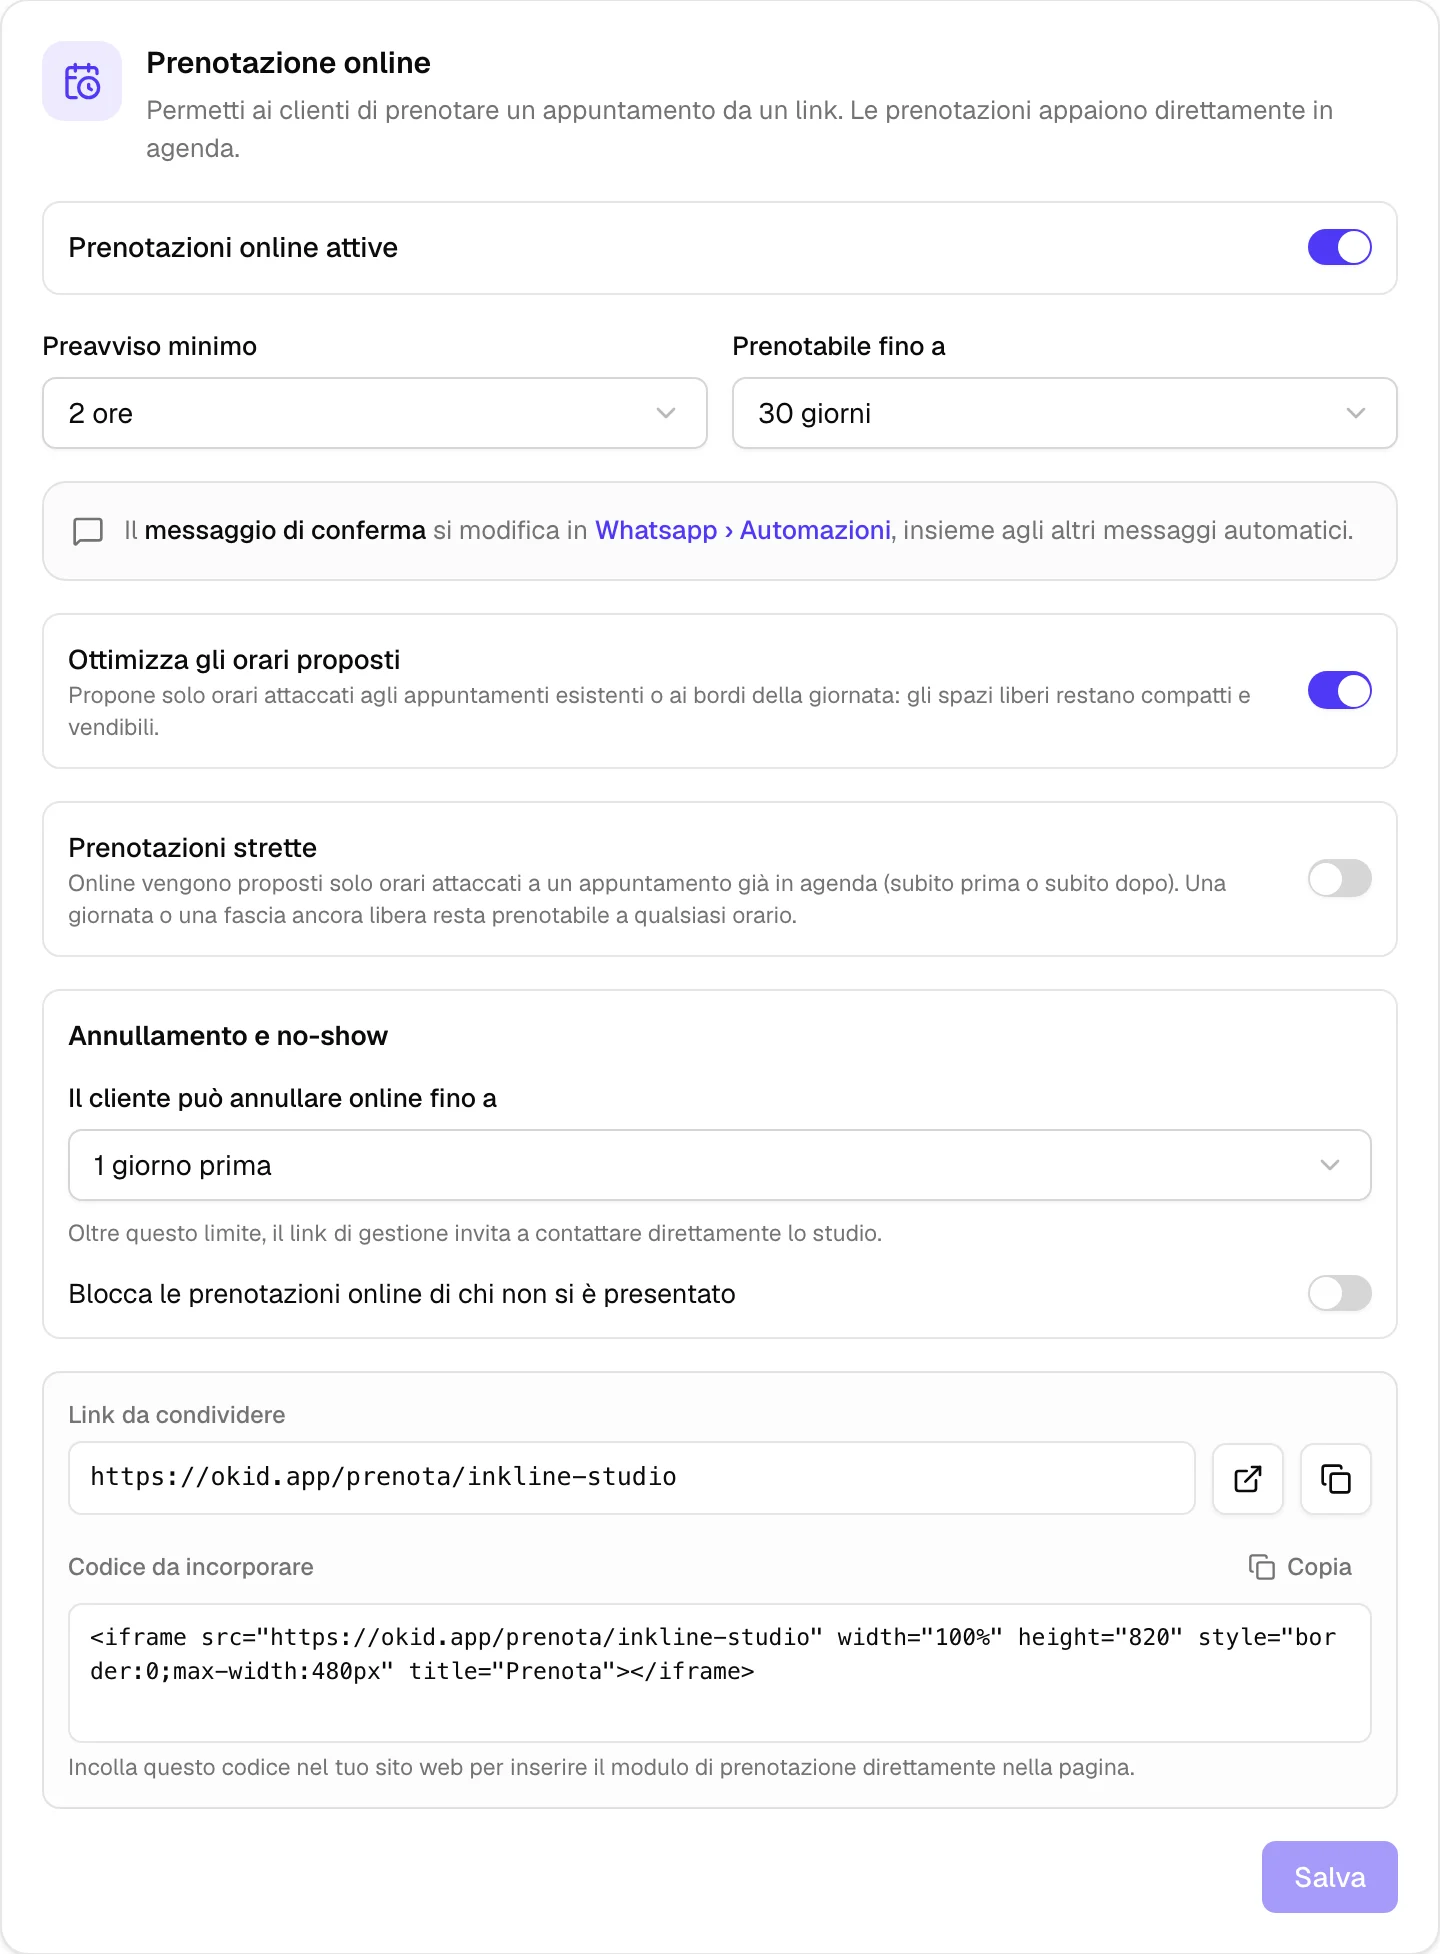The width and height of the screenshot is (1440, 1954).
Task: Open booking link in new tab icon
Action: [1248, 1478]
